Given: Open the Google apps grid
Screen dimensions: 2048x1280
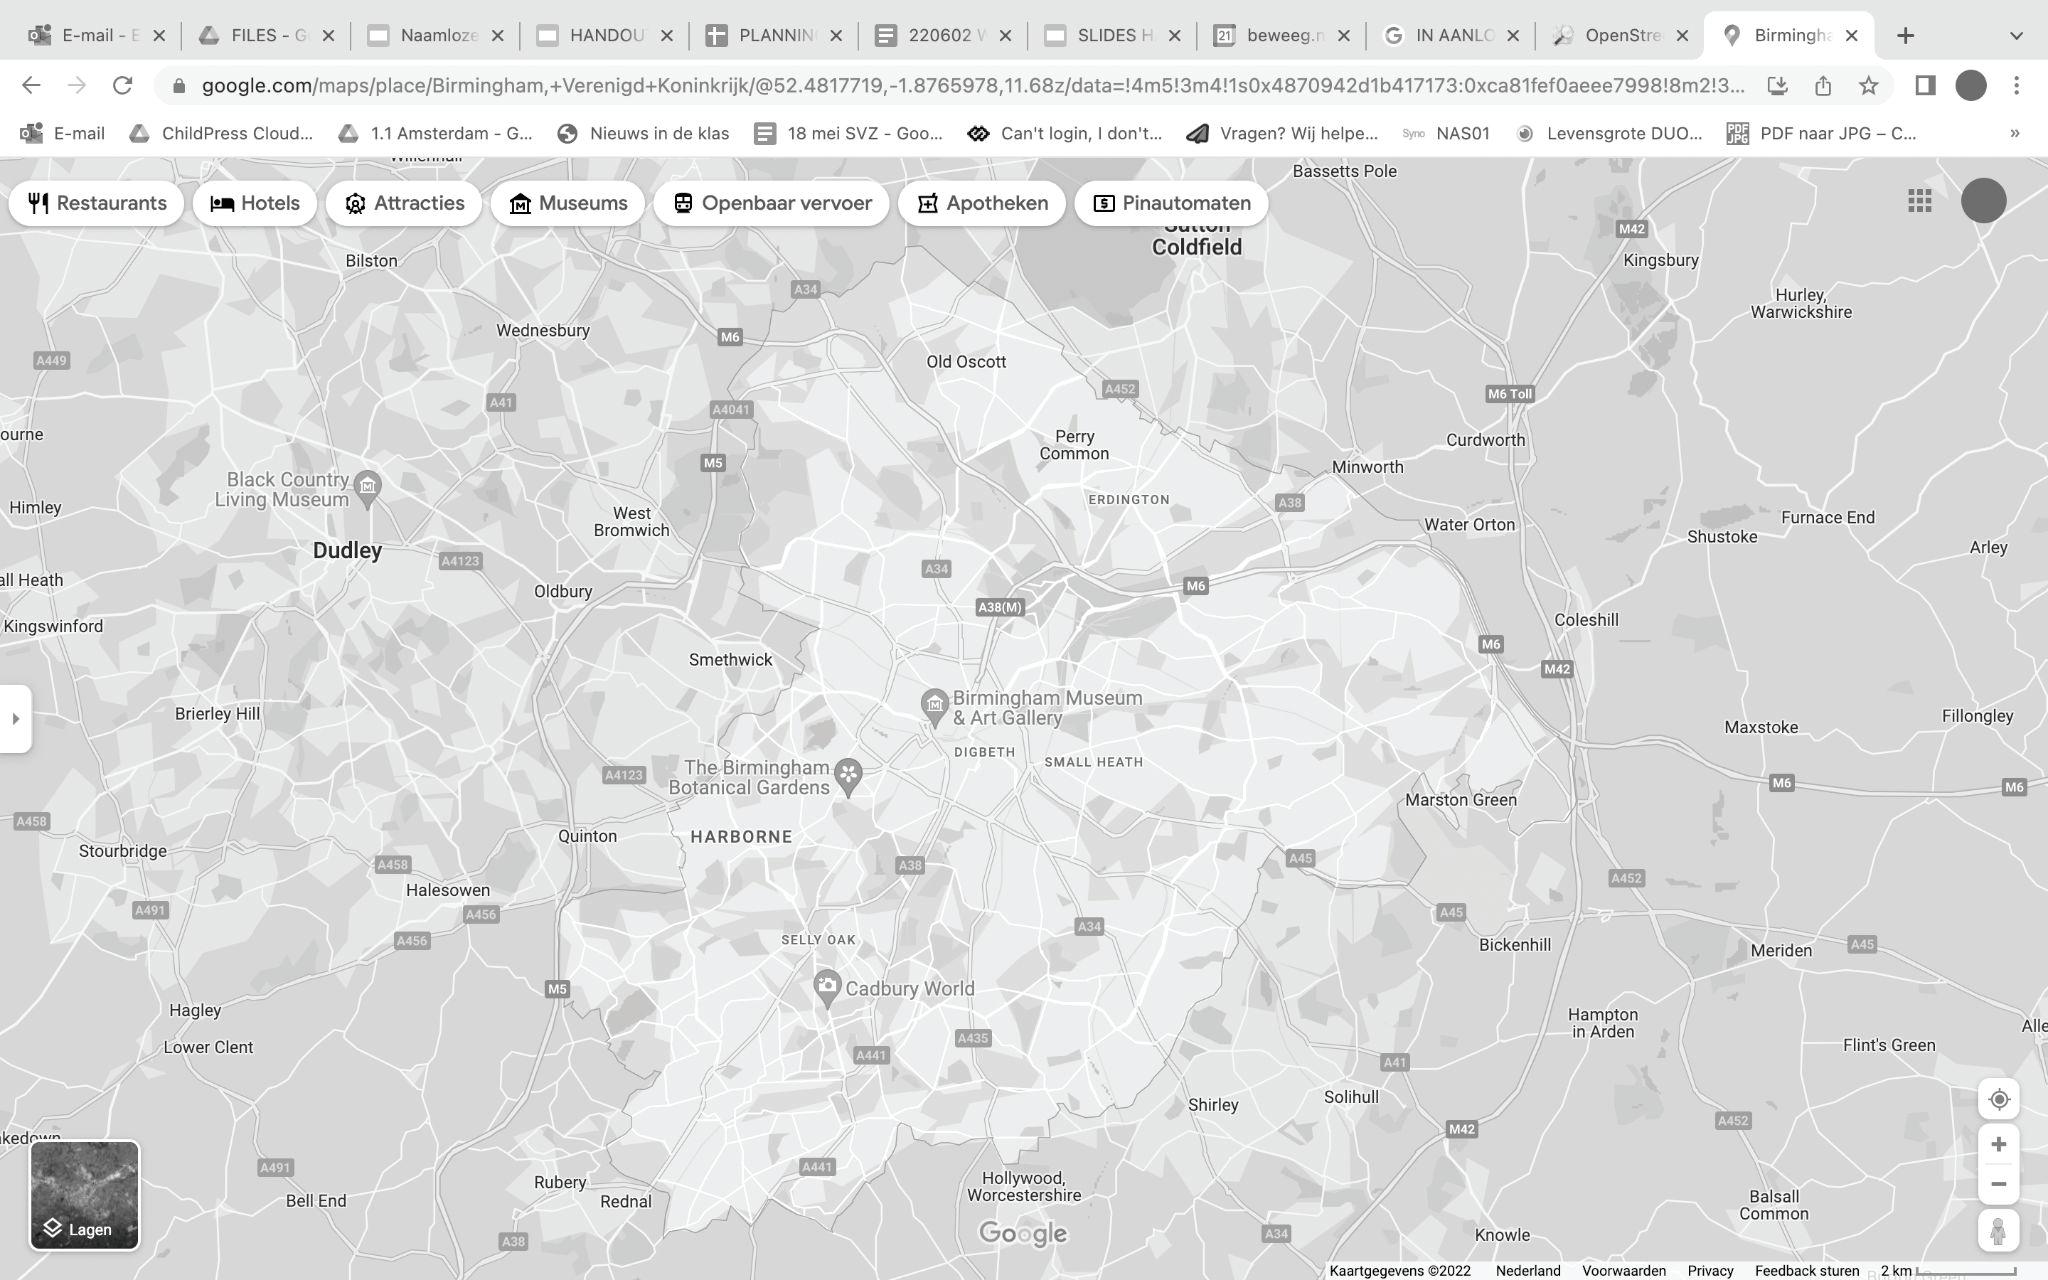Looking at the screenshot, I should pos(1919,201).
